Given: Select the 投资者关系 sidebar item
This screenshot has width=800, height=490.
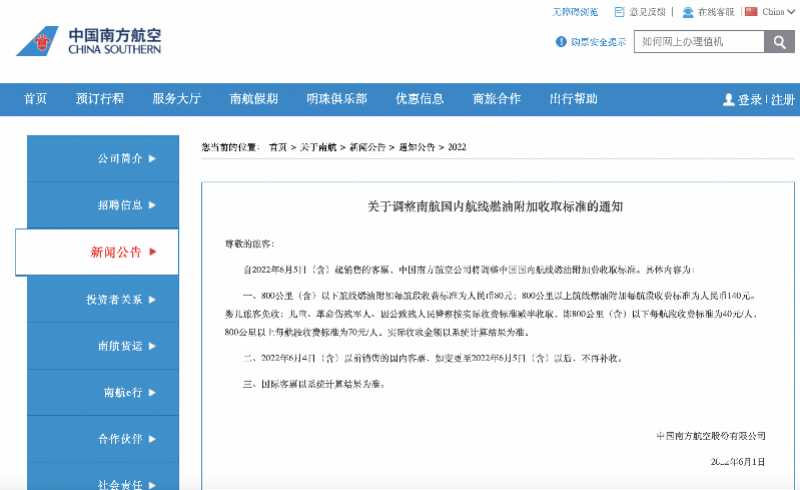Looking at the screenshot, I should click(103, 300).
